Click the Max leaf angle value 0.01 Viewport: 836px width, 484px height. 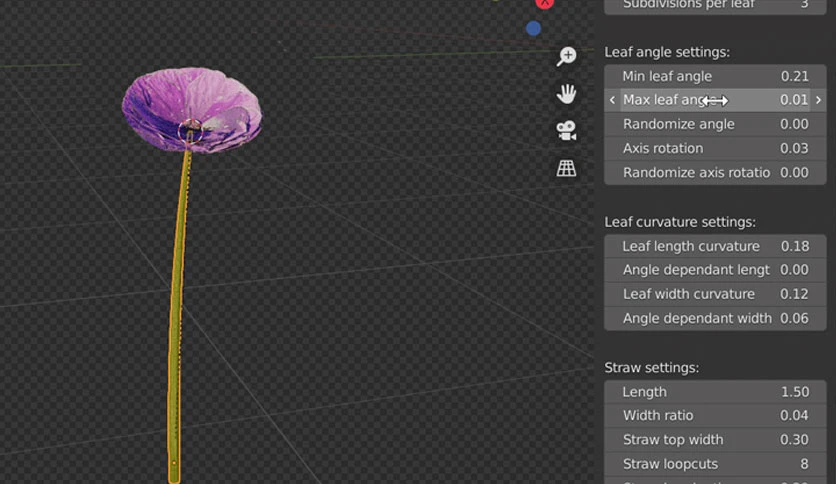tap(794, 100)
